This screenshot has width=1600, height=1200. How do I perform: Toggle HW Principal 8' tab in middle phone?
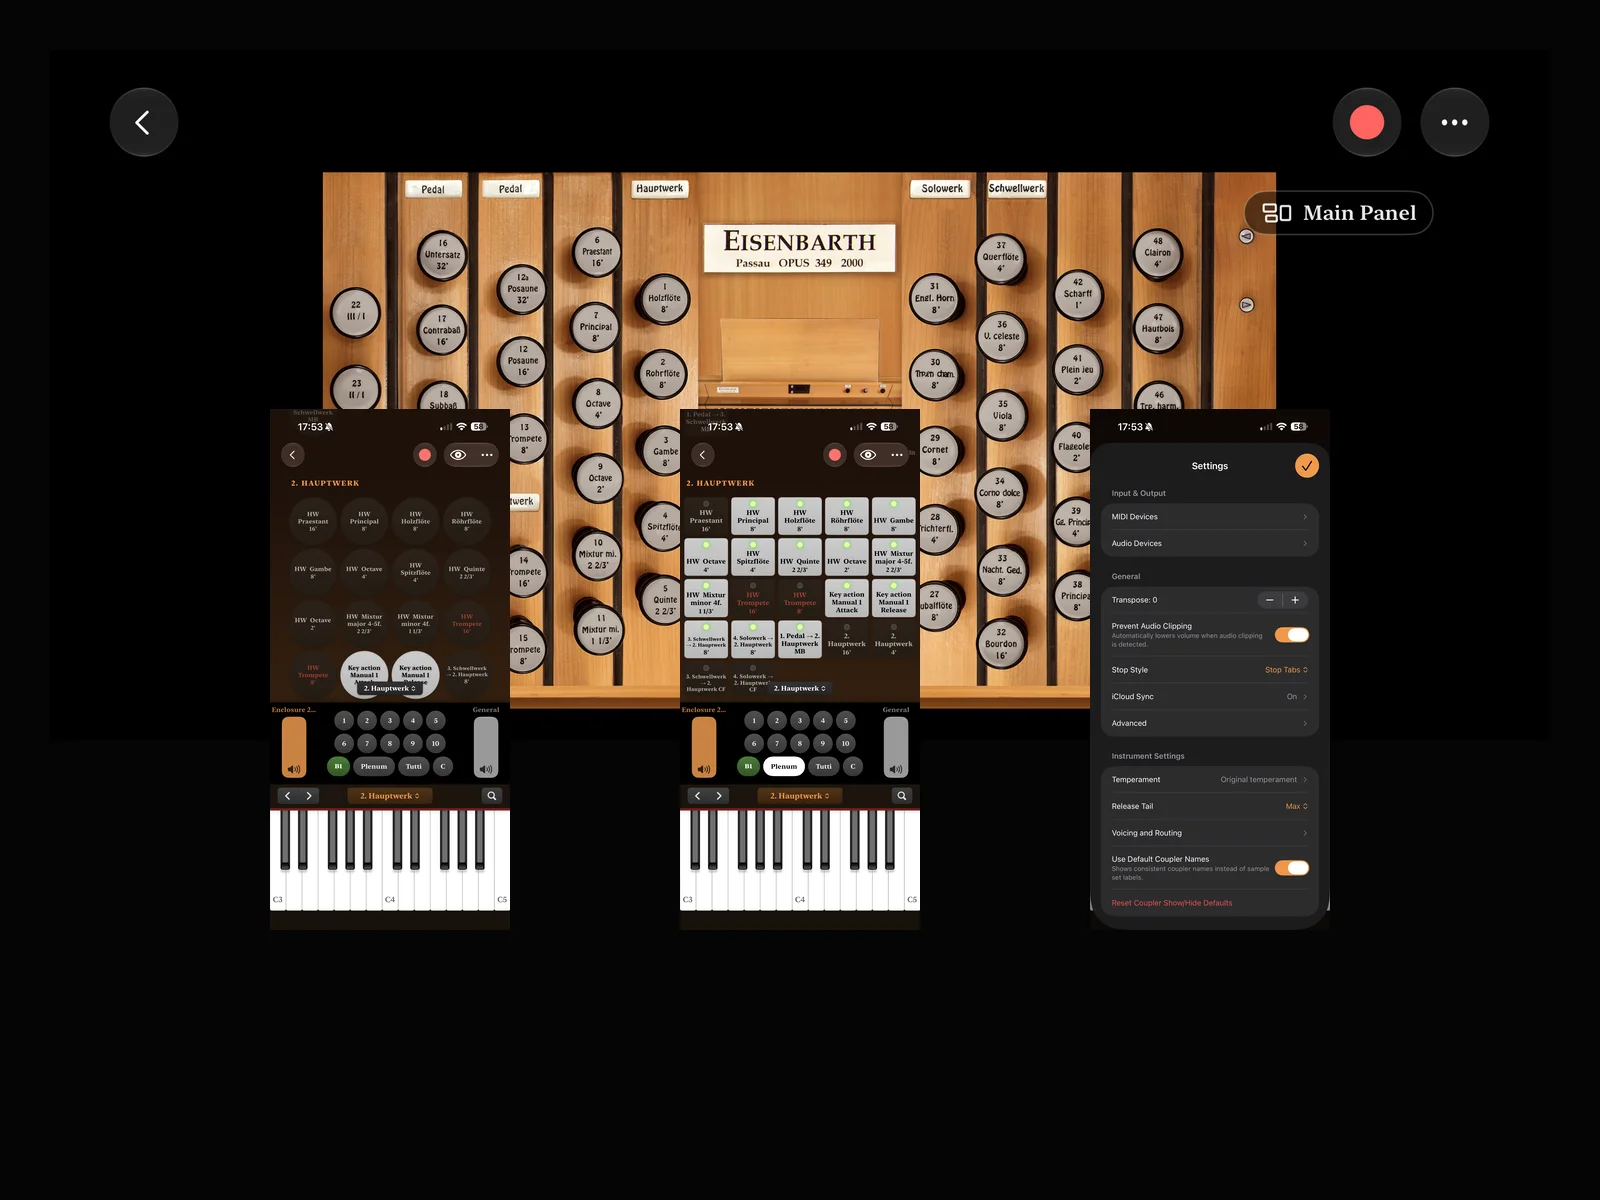pyautogui.click(x=753, y=516)
